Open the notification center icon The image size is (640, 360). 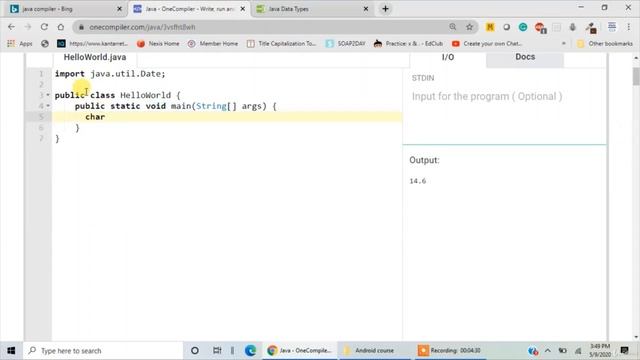[624, 351]
